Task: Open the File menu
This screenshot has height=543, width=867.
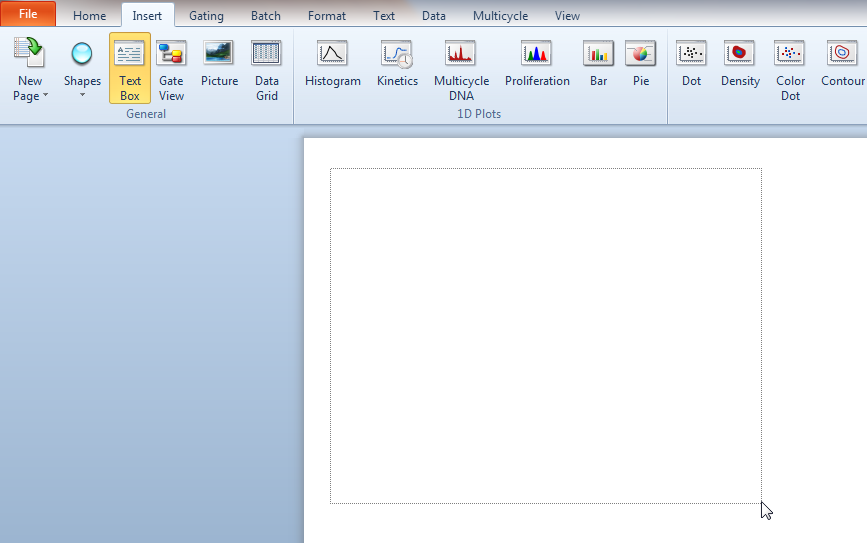Action: click(28, 14)
